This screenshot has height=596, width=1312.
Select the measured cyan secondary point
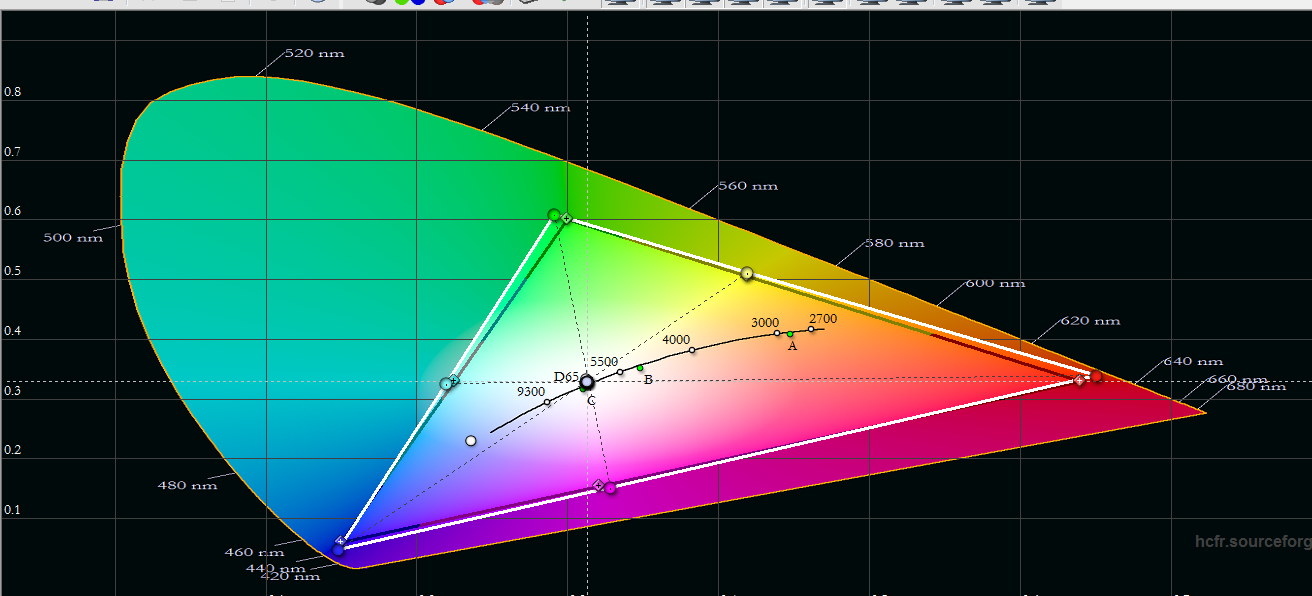pos(446,384)
